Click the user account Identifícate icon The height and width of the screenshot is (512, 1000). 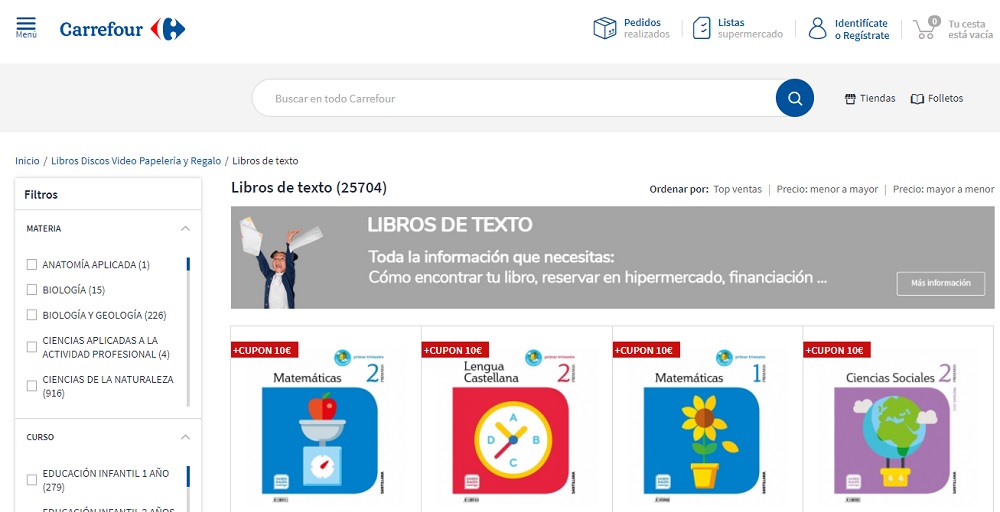(818, 28)
